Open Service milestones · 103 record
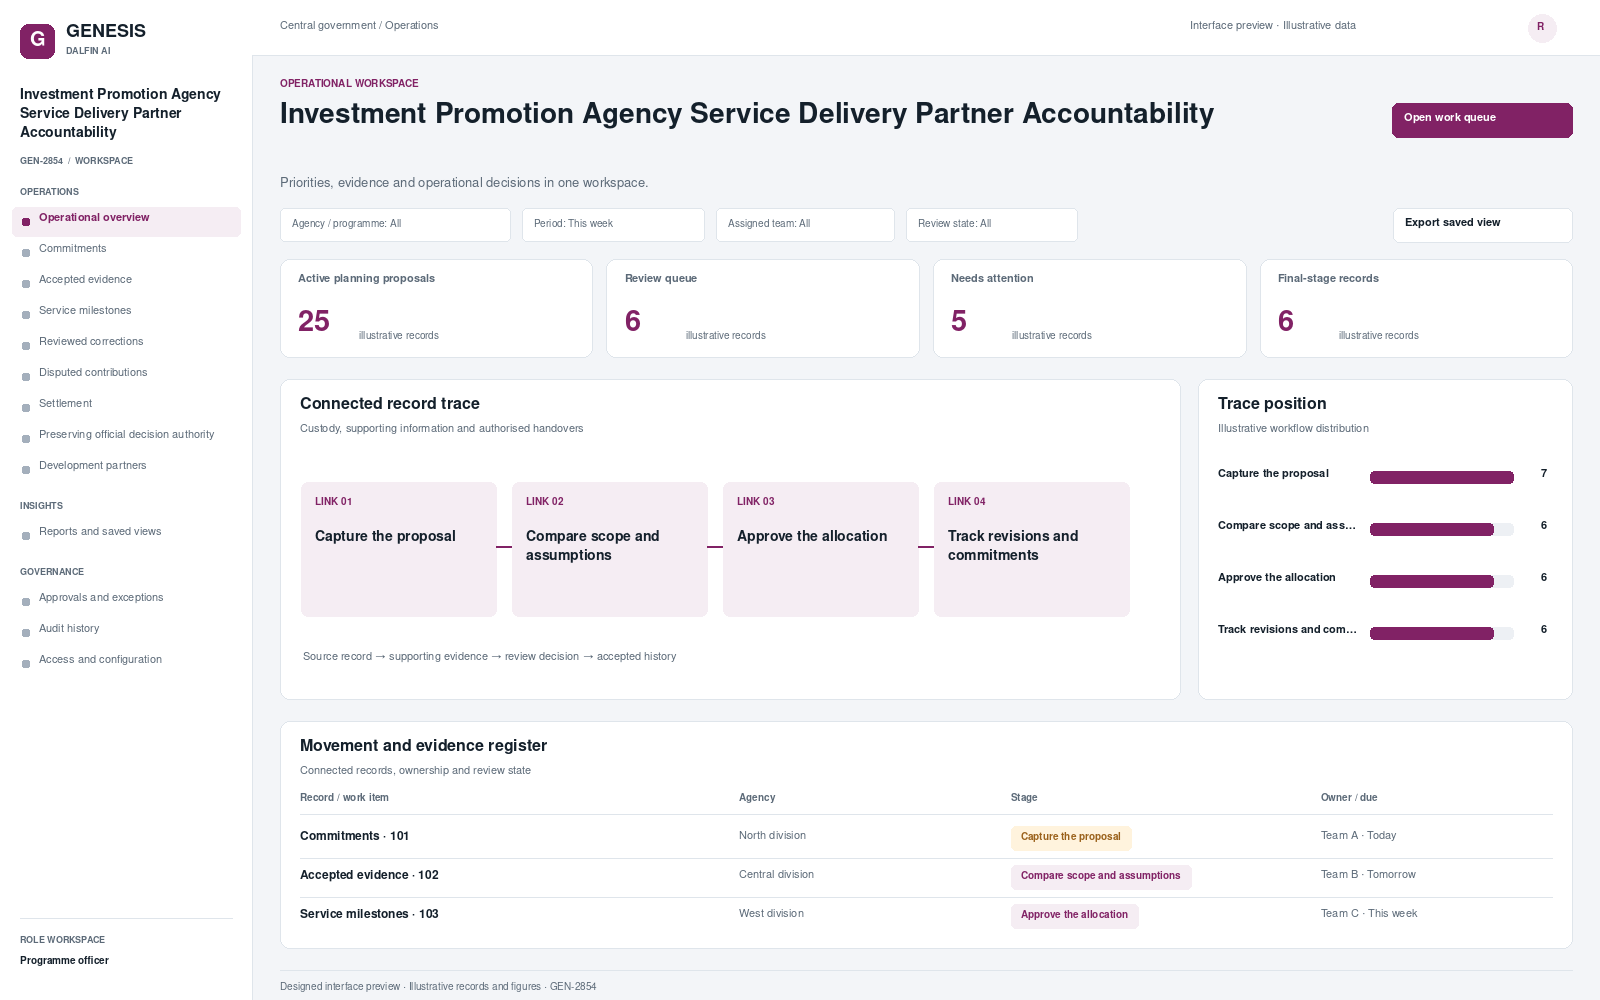1600x1000 pixels. 926,915
